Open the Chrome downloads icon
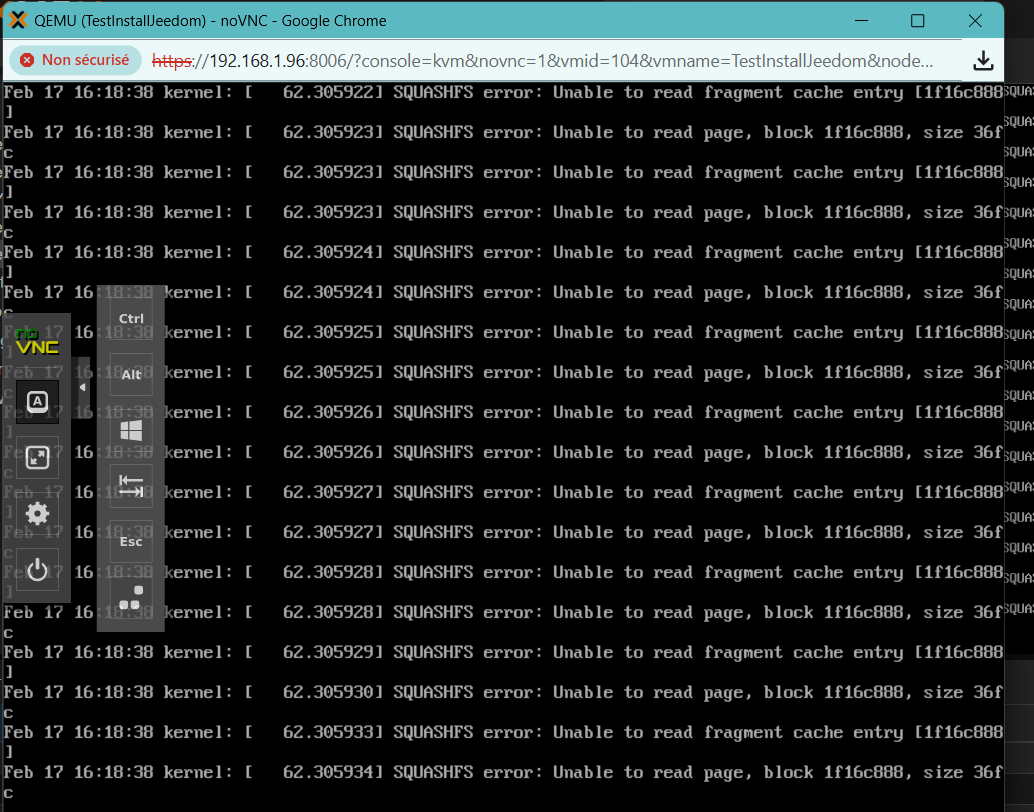1034x812 pixels. (x=983, y=61)
